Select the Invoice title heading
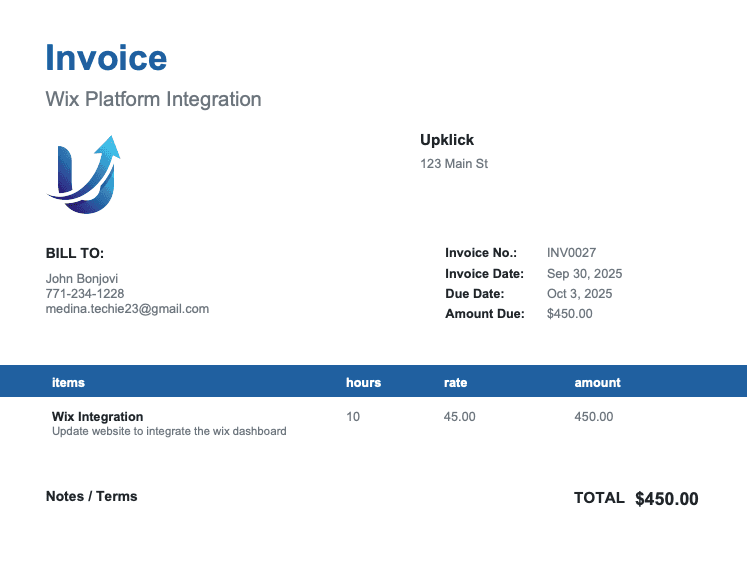This screenshot has width=747, height=570. pyautogui.click(x=106, y=58)
